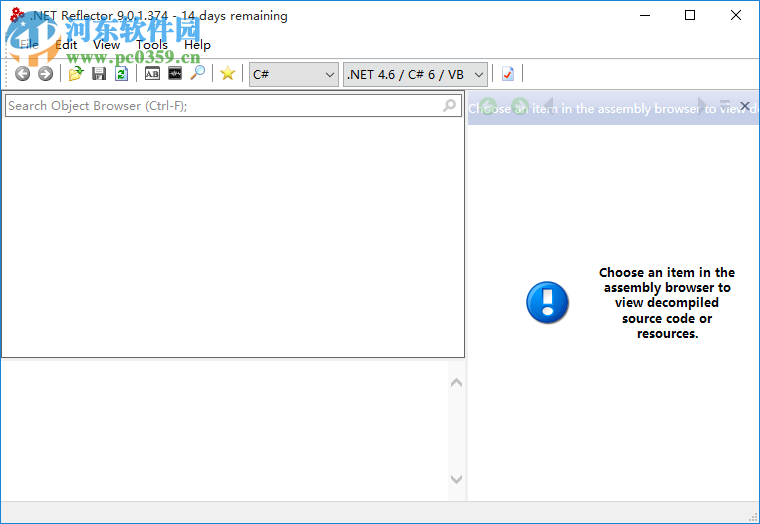This screenshot has height=524, width=760.
Task: Click the magnifier inside the search box
Action: coord(449,105)
